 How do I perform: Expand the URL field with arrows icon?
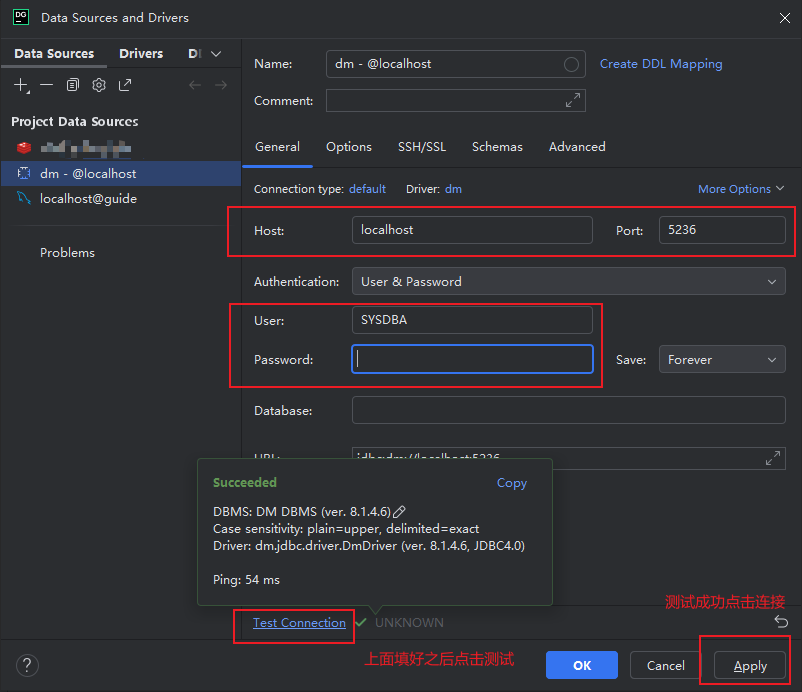click(772, 458)
